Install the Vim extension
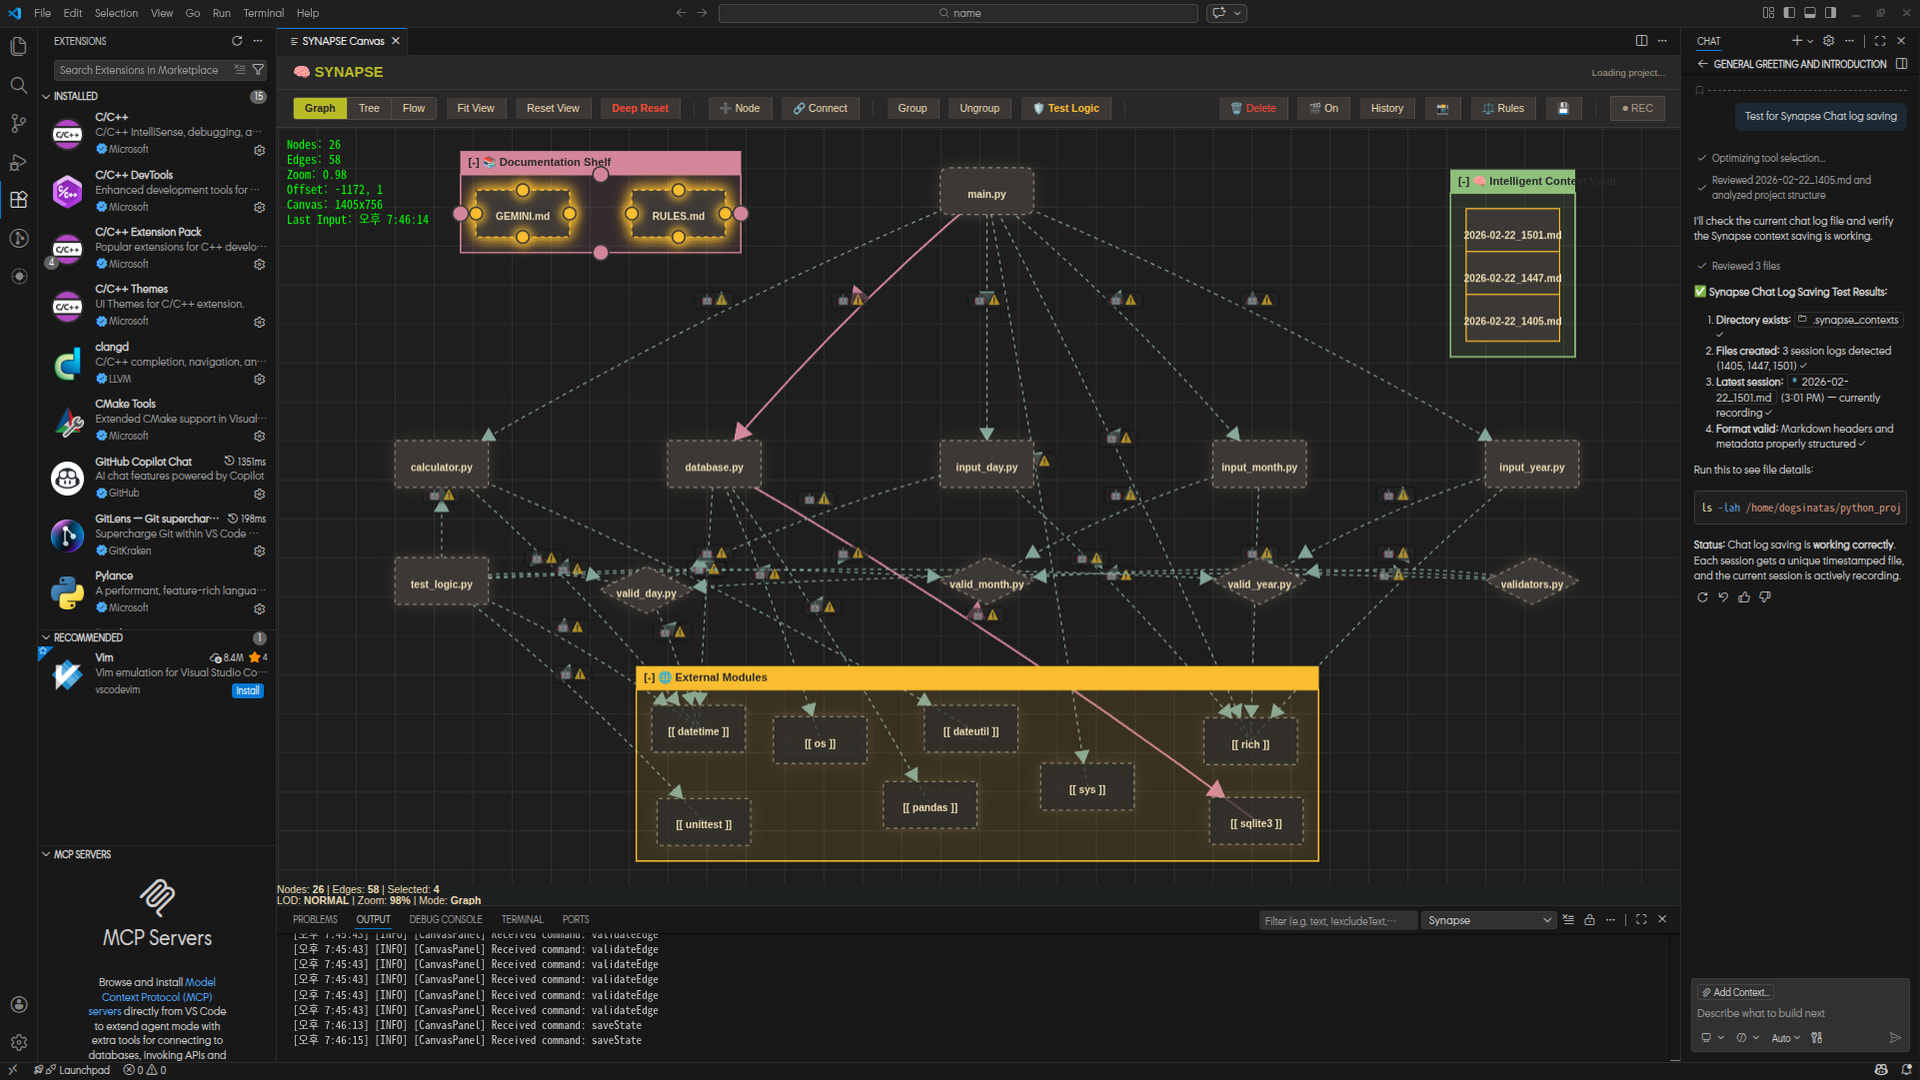1920x1080 pixels. [x=247, y=691]
